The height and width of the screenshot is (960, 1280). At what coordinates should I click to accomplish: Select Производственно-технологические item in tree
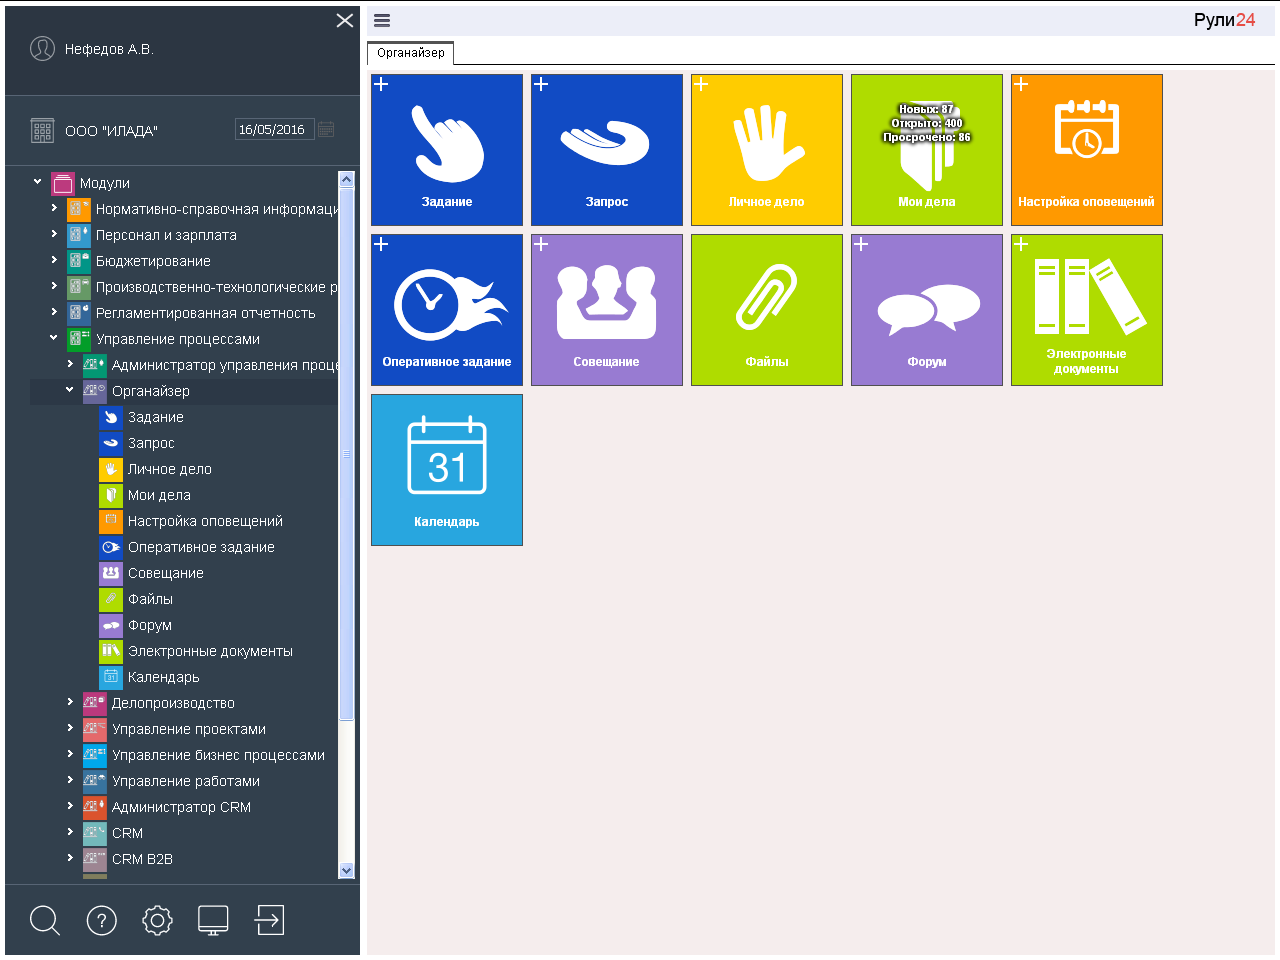(x=217, y=287)
